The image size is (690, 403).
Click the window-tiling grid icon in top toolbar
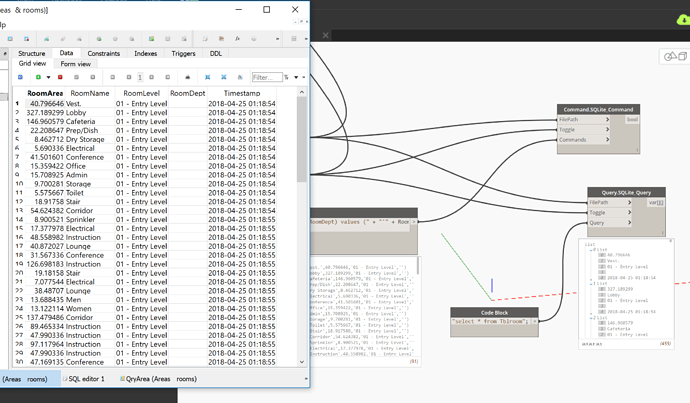click(294, 39)
